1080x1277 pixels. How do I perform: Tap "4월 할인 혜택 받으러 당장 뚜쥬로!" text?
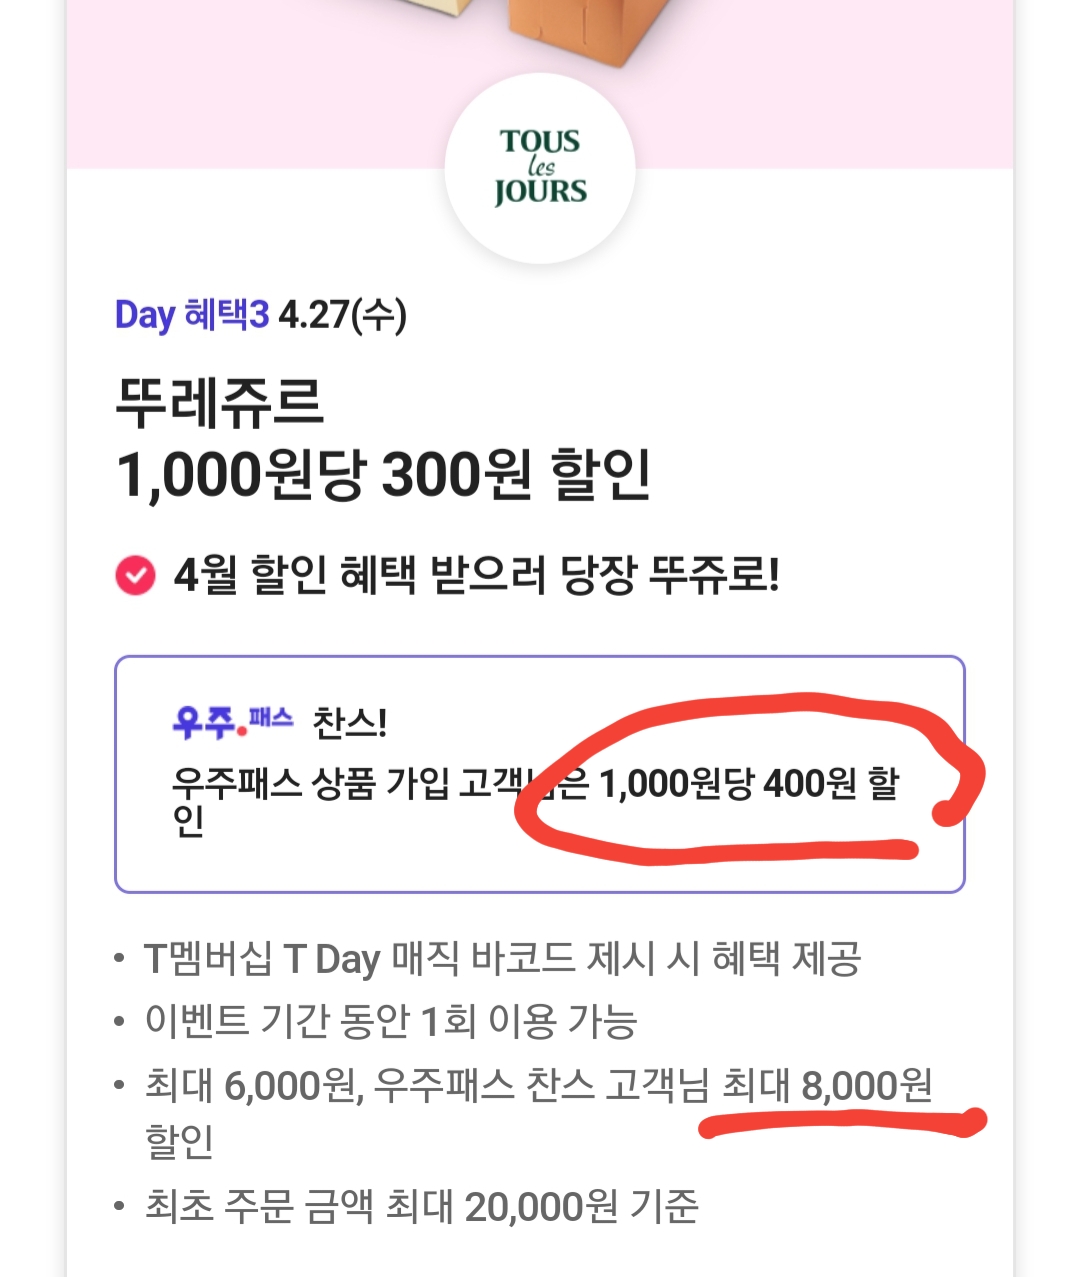point(476,575)
